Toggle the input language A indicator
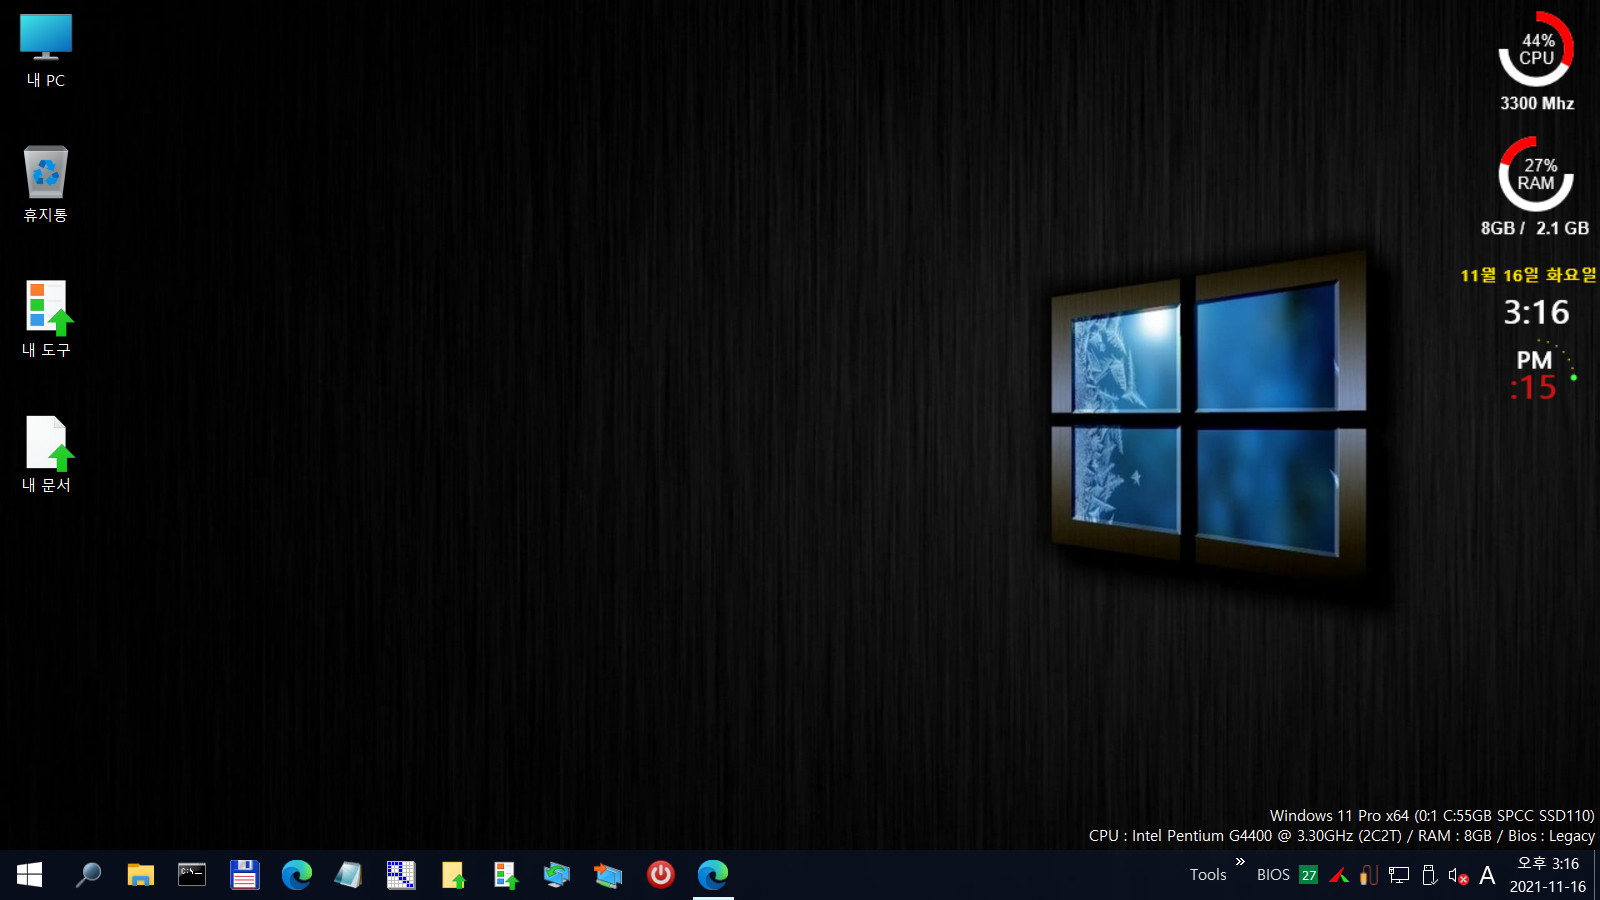Screen dimensions: 1600x900 [1487, 876]
